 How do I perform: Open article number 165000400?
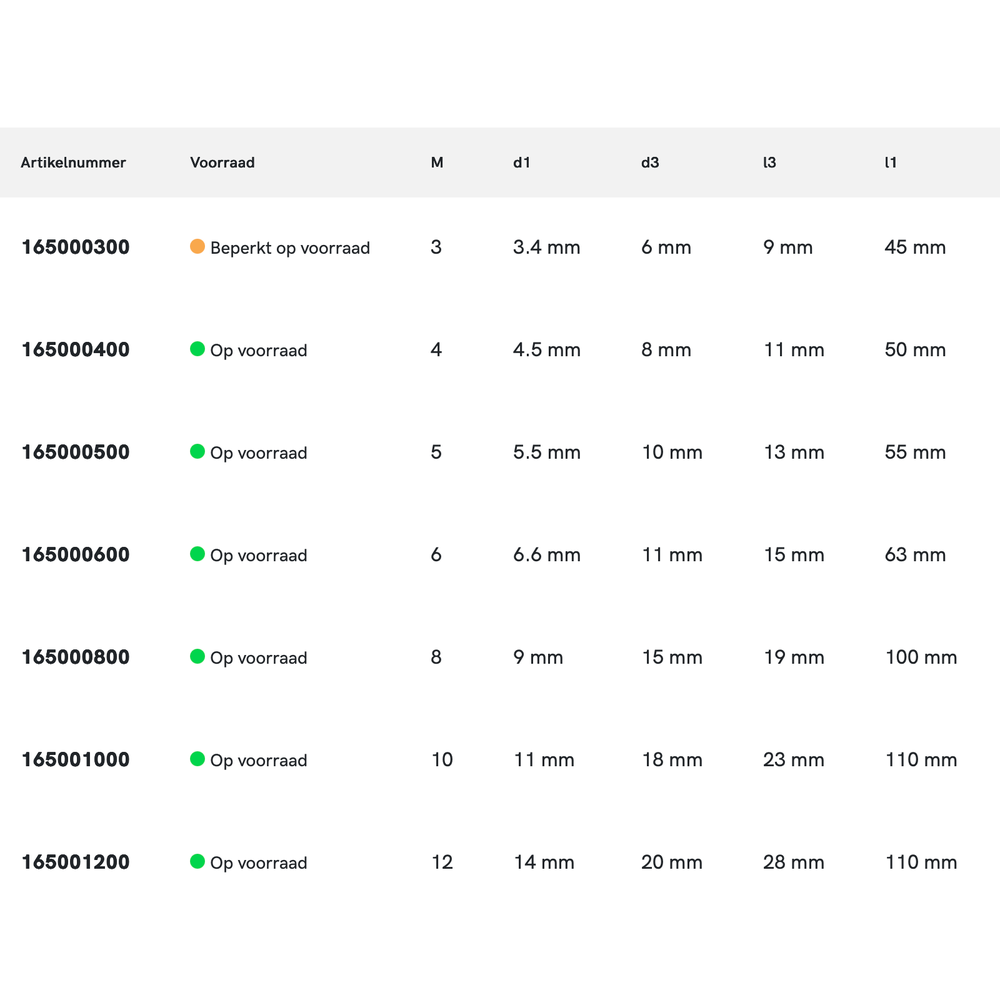pos(75,350)
